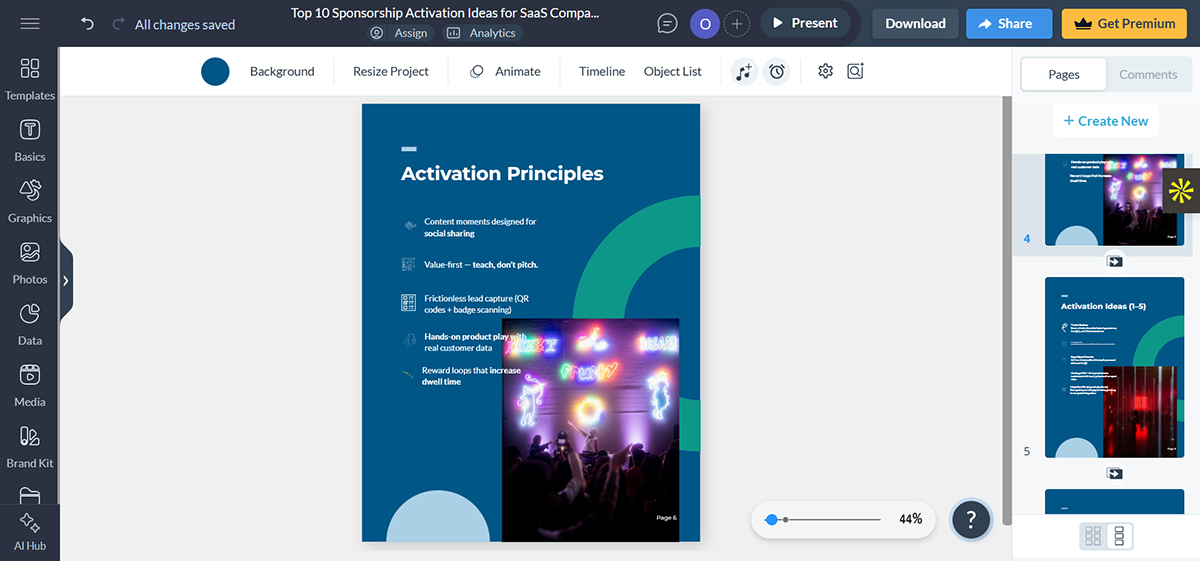This screenshot has height=561, width=1200.
Task: Open the Media panel
Action: point(30,385)
